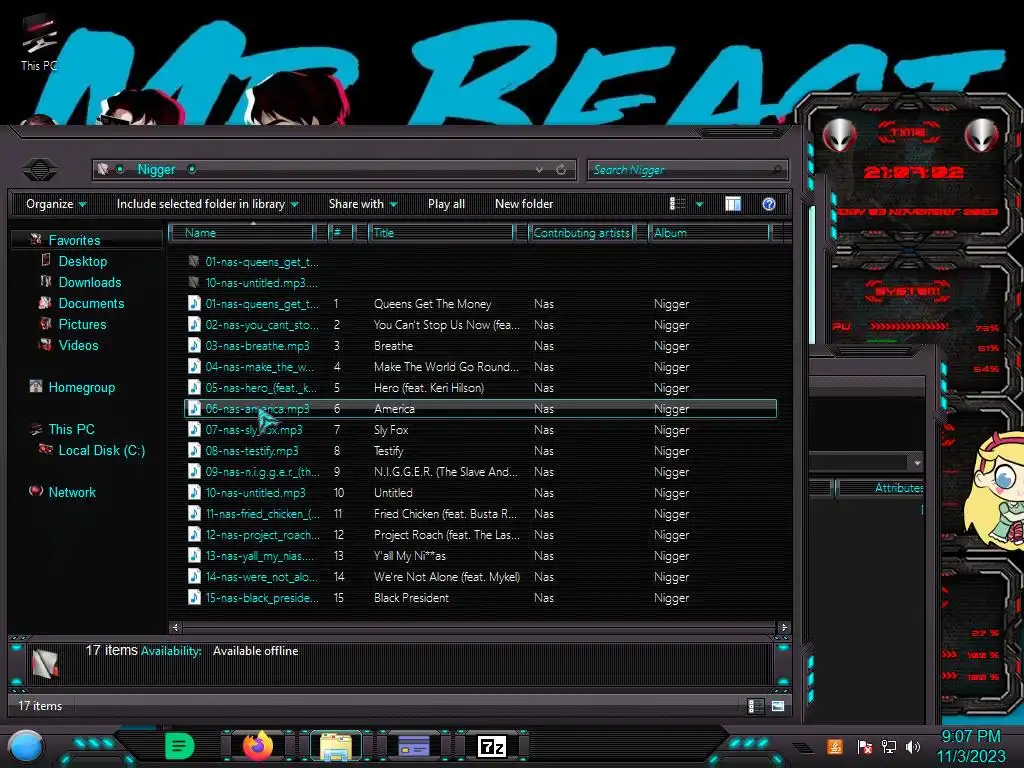The width and height of the screenshot is (1024, 768).
Task: Open the Start orb on the taskbar
Action: (26, 747)
